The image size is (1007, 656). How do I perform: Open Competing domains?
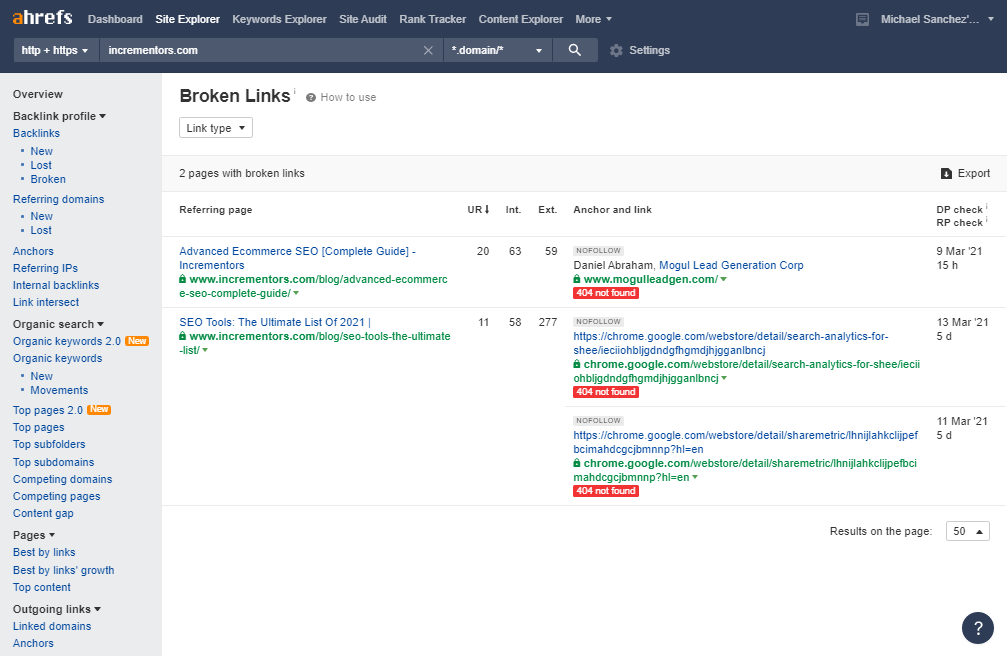(62, 479)
